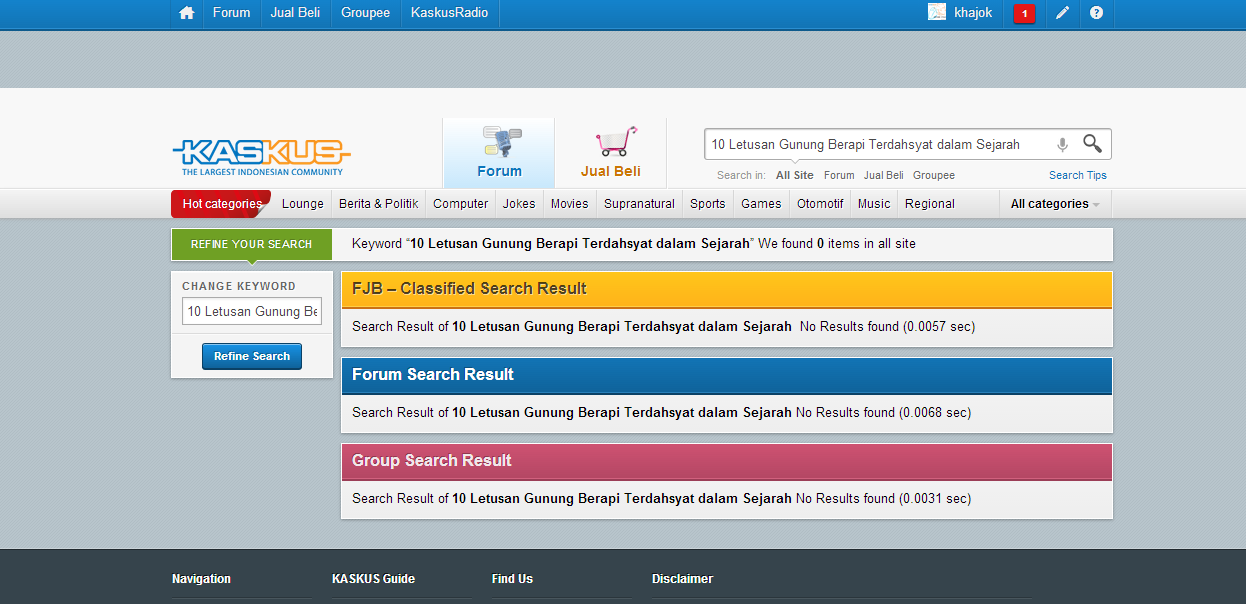Open the Jokes category
Image resolution: width=1246 pixels, height=604 pixels.
pyautogui.click(x=519, y=204)
